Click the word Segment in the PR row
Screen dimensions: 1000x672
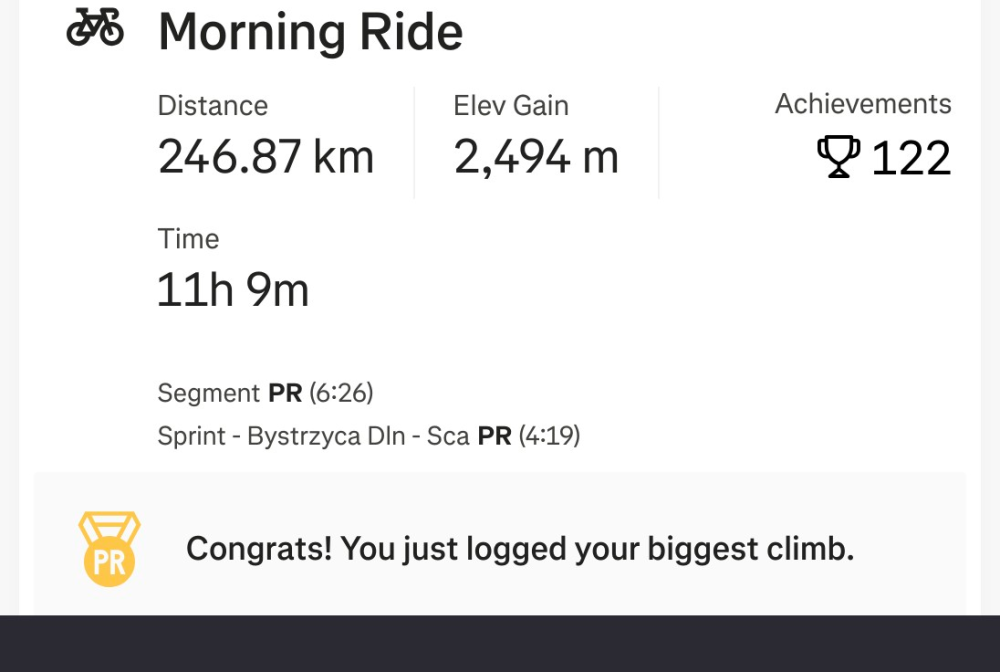(x=209, y=393)
